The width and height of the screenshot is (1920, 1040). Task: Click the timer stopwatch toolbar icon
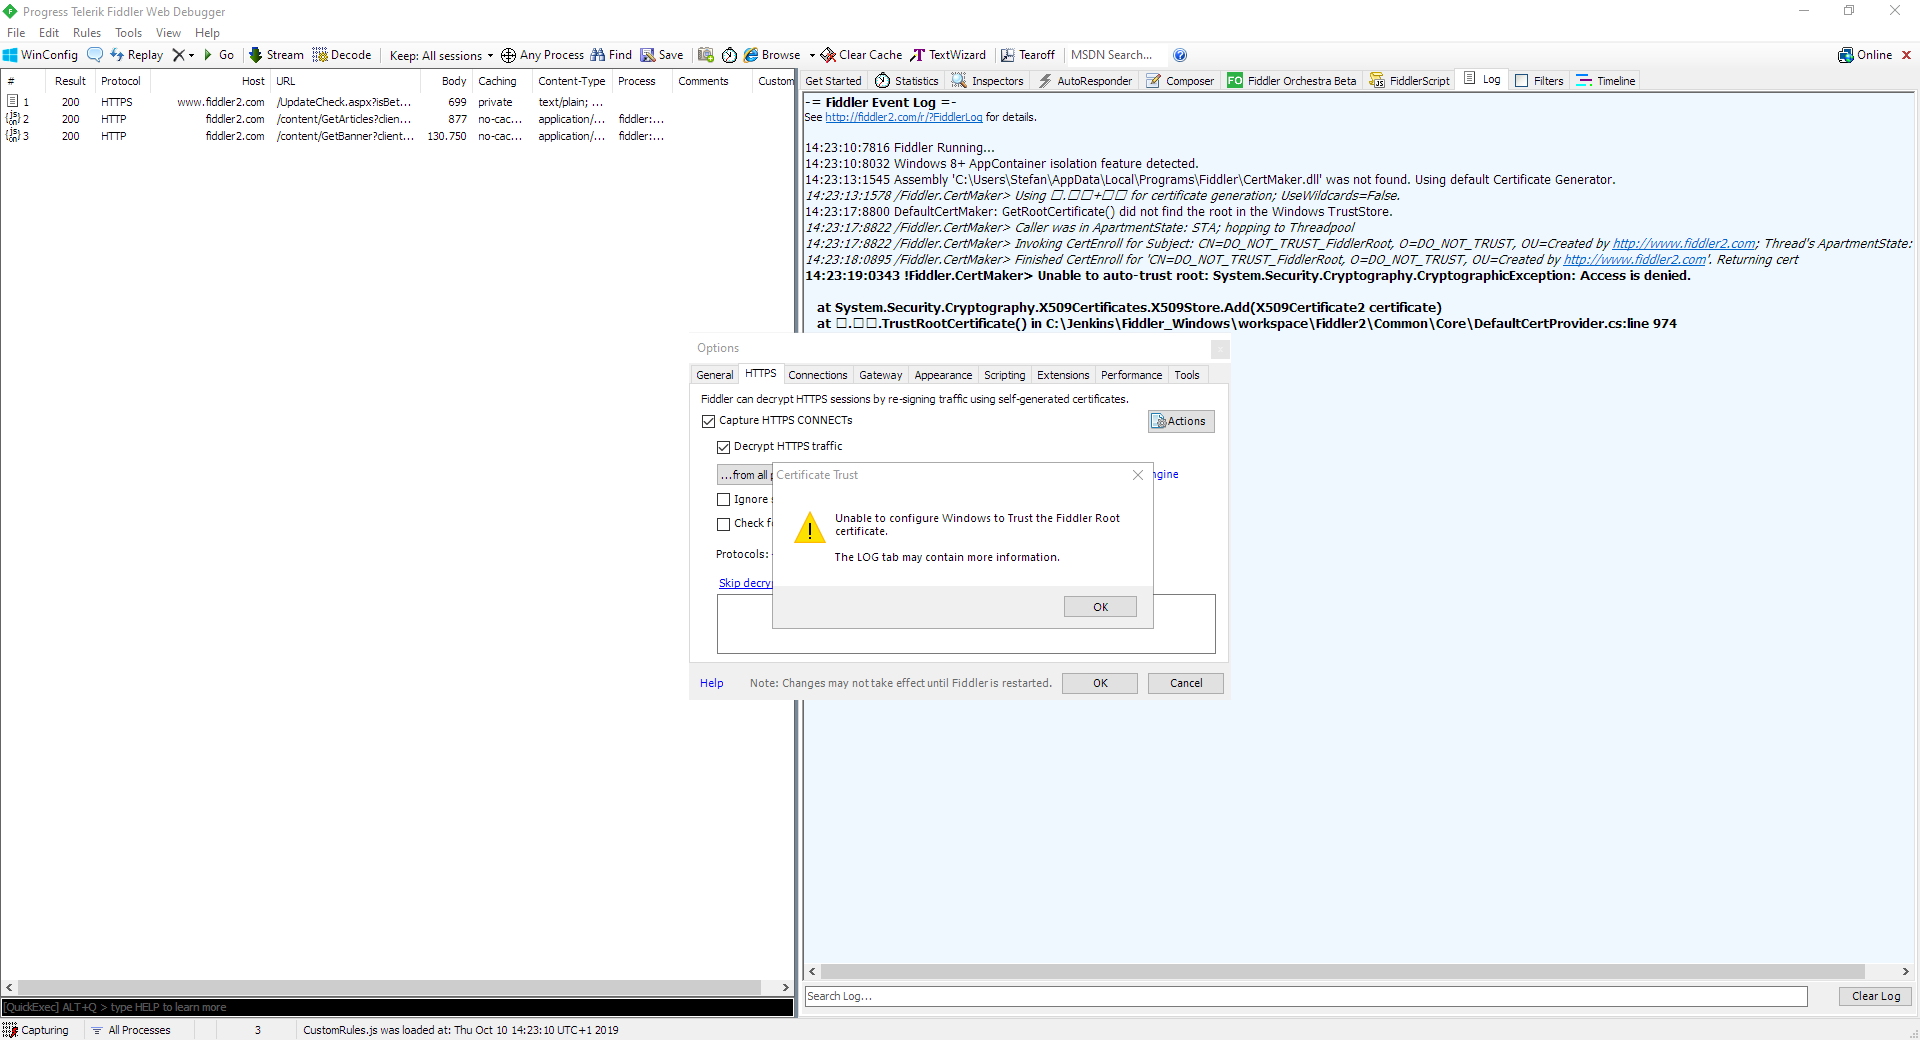point(729,55)
